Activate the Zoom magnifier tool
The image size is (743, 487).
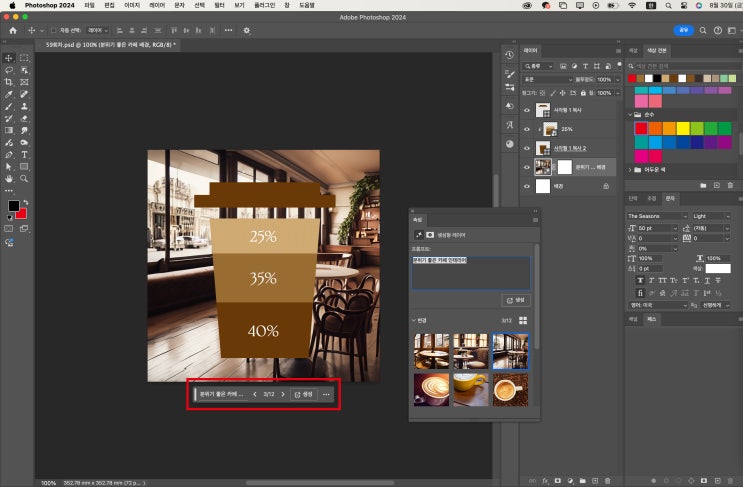click(x=24, y=179)
